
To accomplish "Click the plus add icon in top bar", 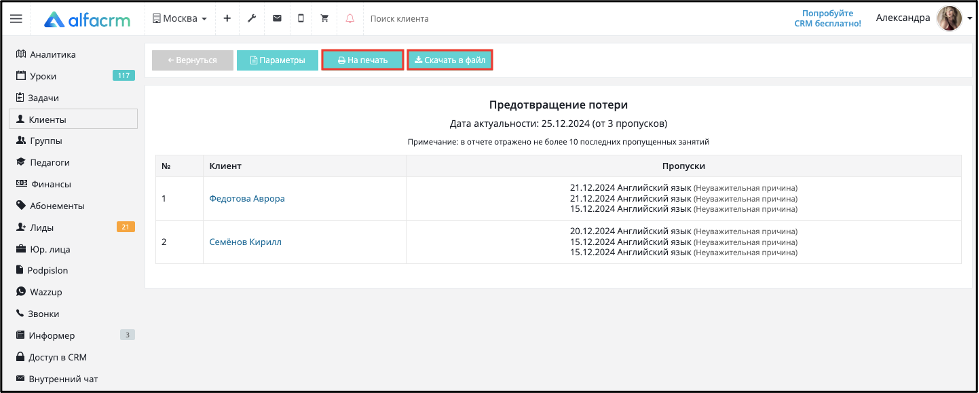I will coord(227,19).
